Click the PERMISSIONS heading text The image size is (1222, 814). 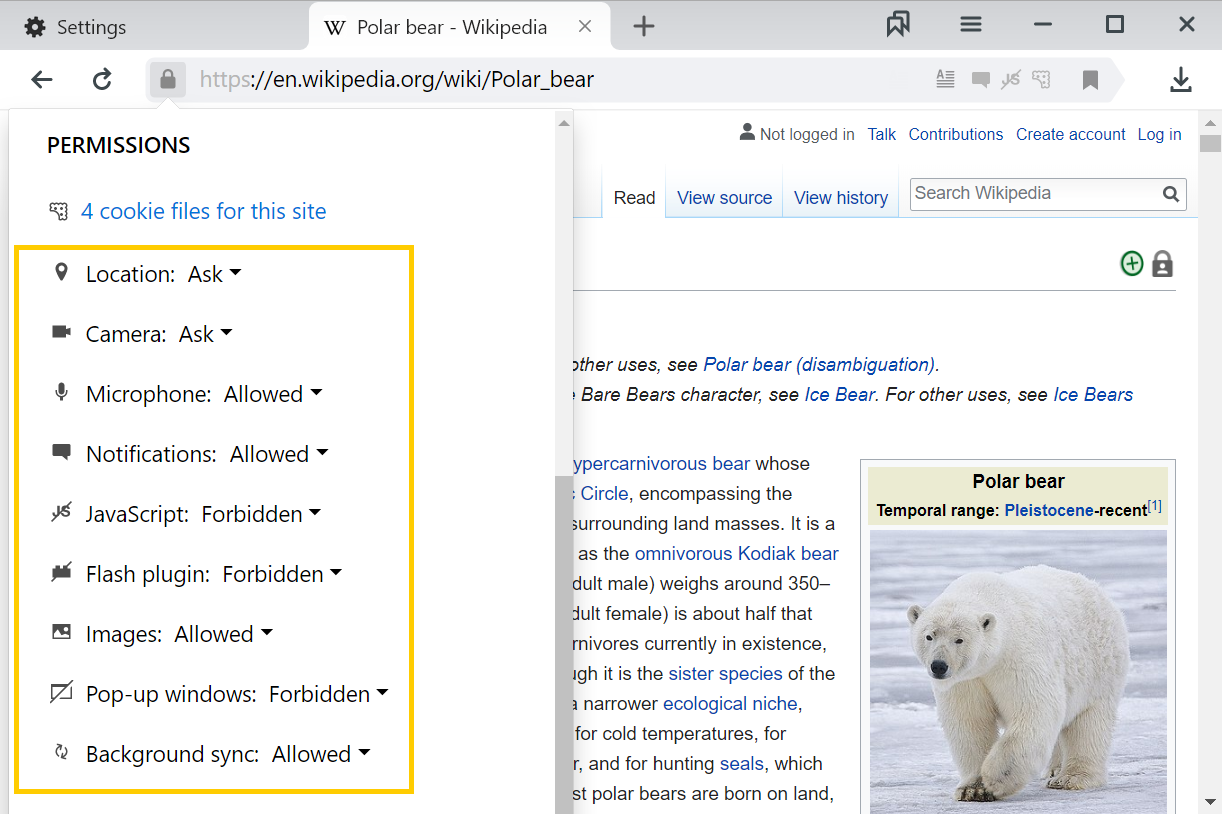click(119, 145)
